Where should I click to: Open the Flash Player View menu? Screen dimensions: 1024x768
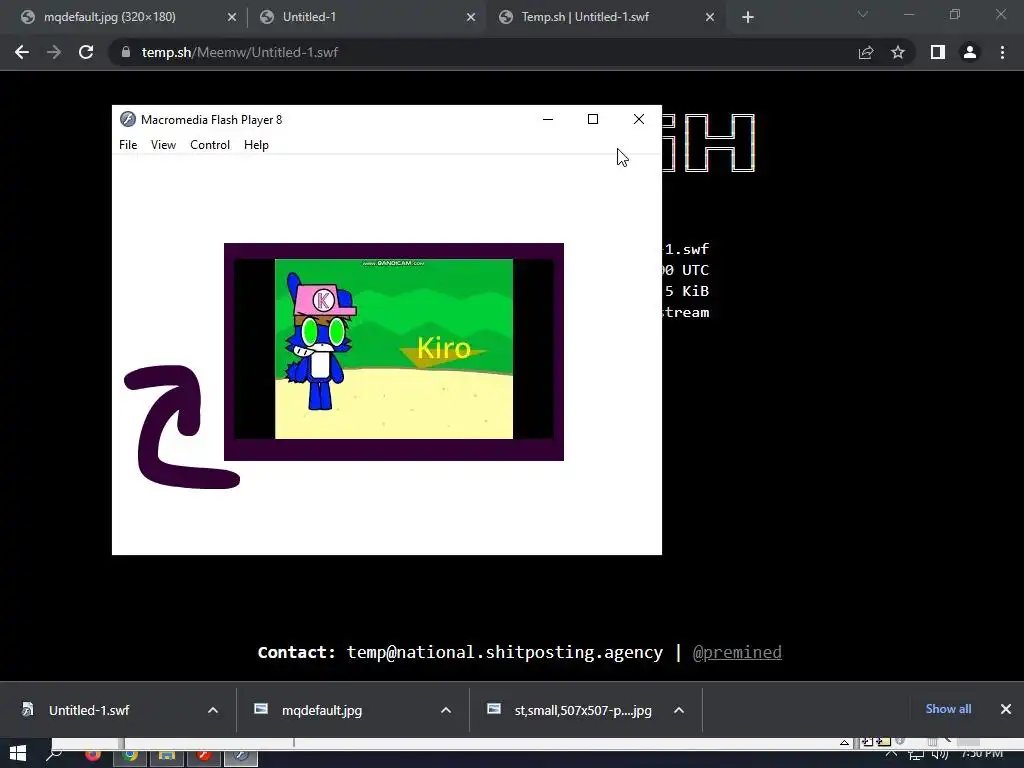coord(163,145)
